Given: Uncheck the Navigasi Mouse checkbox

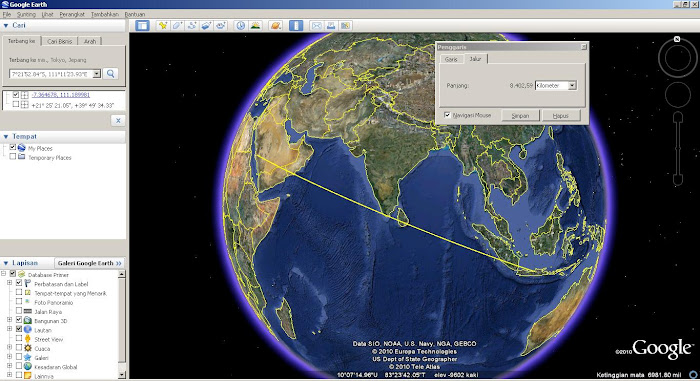Looking at the screenshot, I should point(447,115).
